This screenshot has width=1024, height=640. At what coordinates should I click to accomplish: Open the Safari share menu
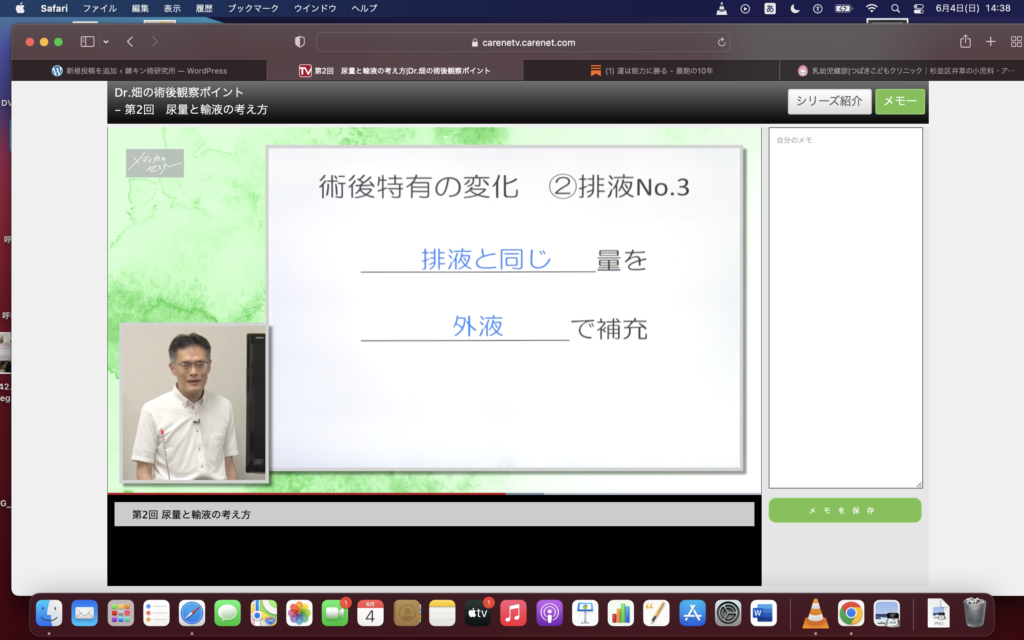click(x=965, y=42)
